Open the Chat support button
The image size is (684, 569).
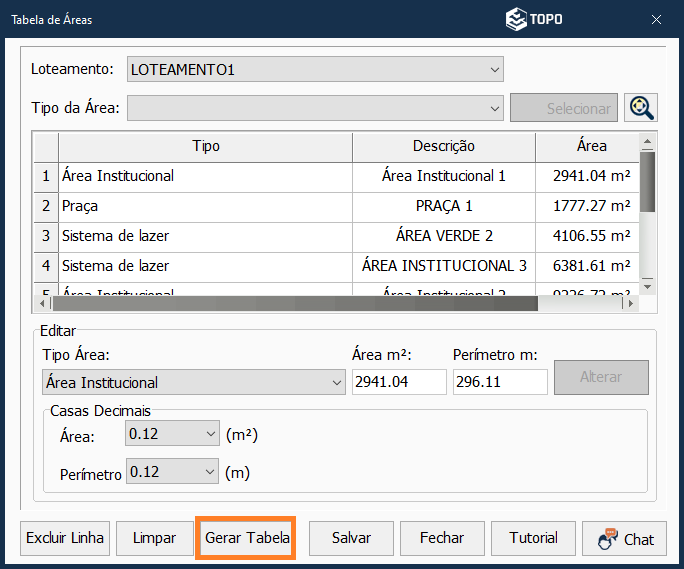coord(625,538)
